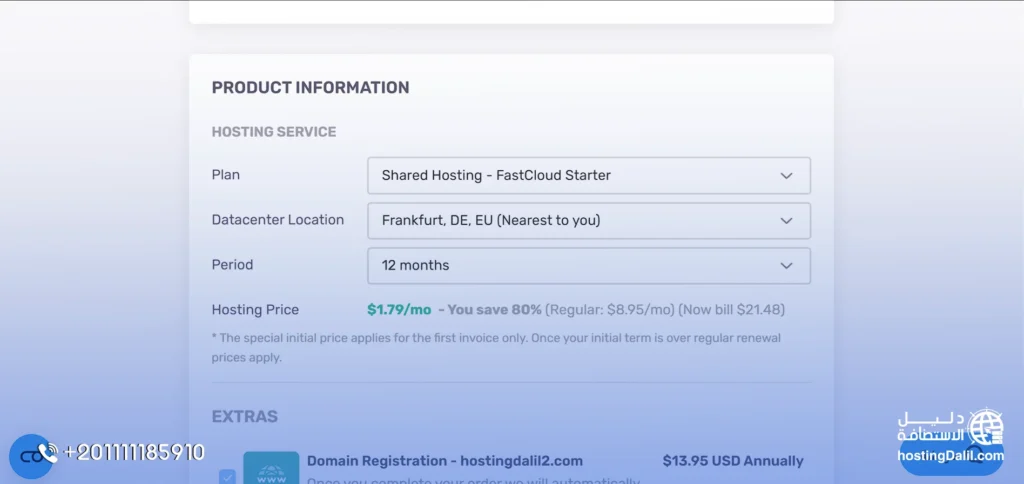Open the Shared Hosting FastCloud Starter dropdown
This screenshot has height=484, width=1024.
[588, 176]
